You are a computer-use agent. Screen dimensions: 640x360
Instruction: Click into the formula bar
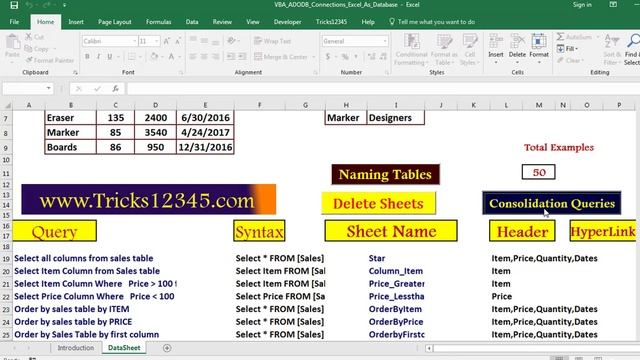click(383, 89)
